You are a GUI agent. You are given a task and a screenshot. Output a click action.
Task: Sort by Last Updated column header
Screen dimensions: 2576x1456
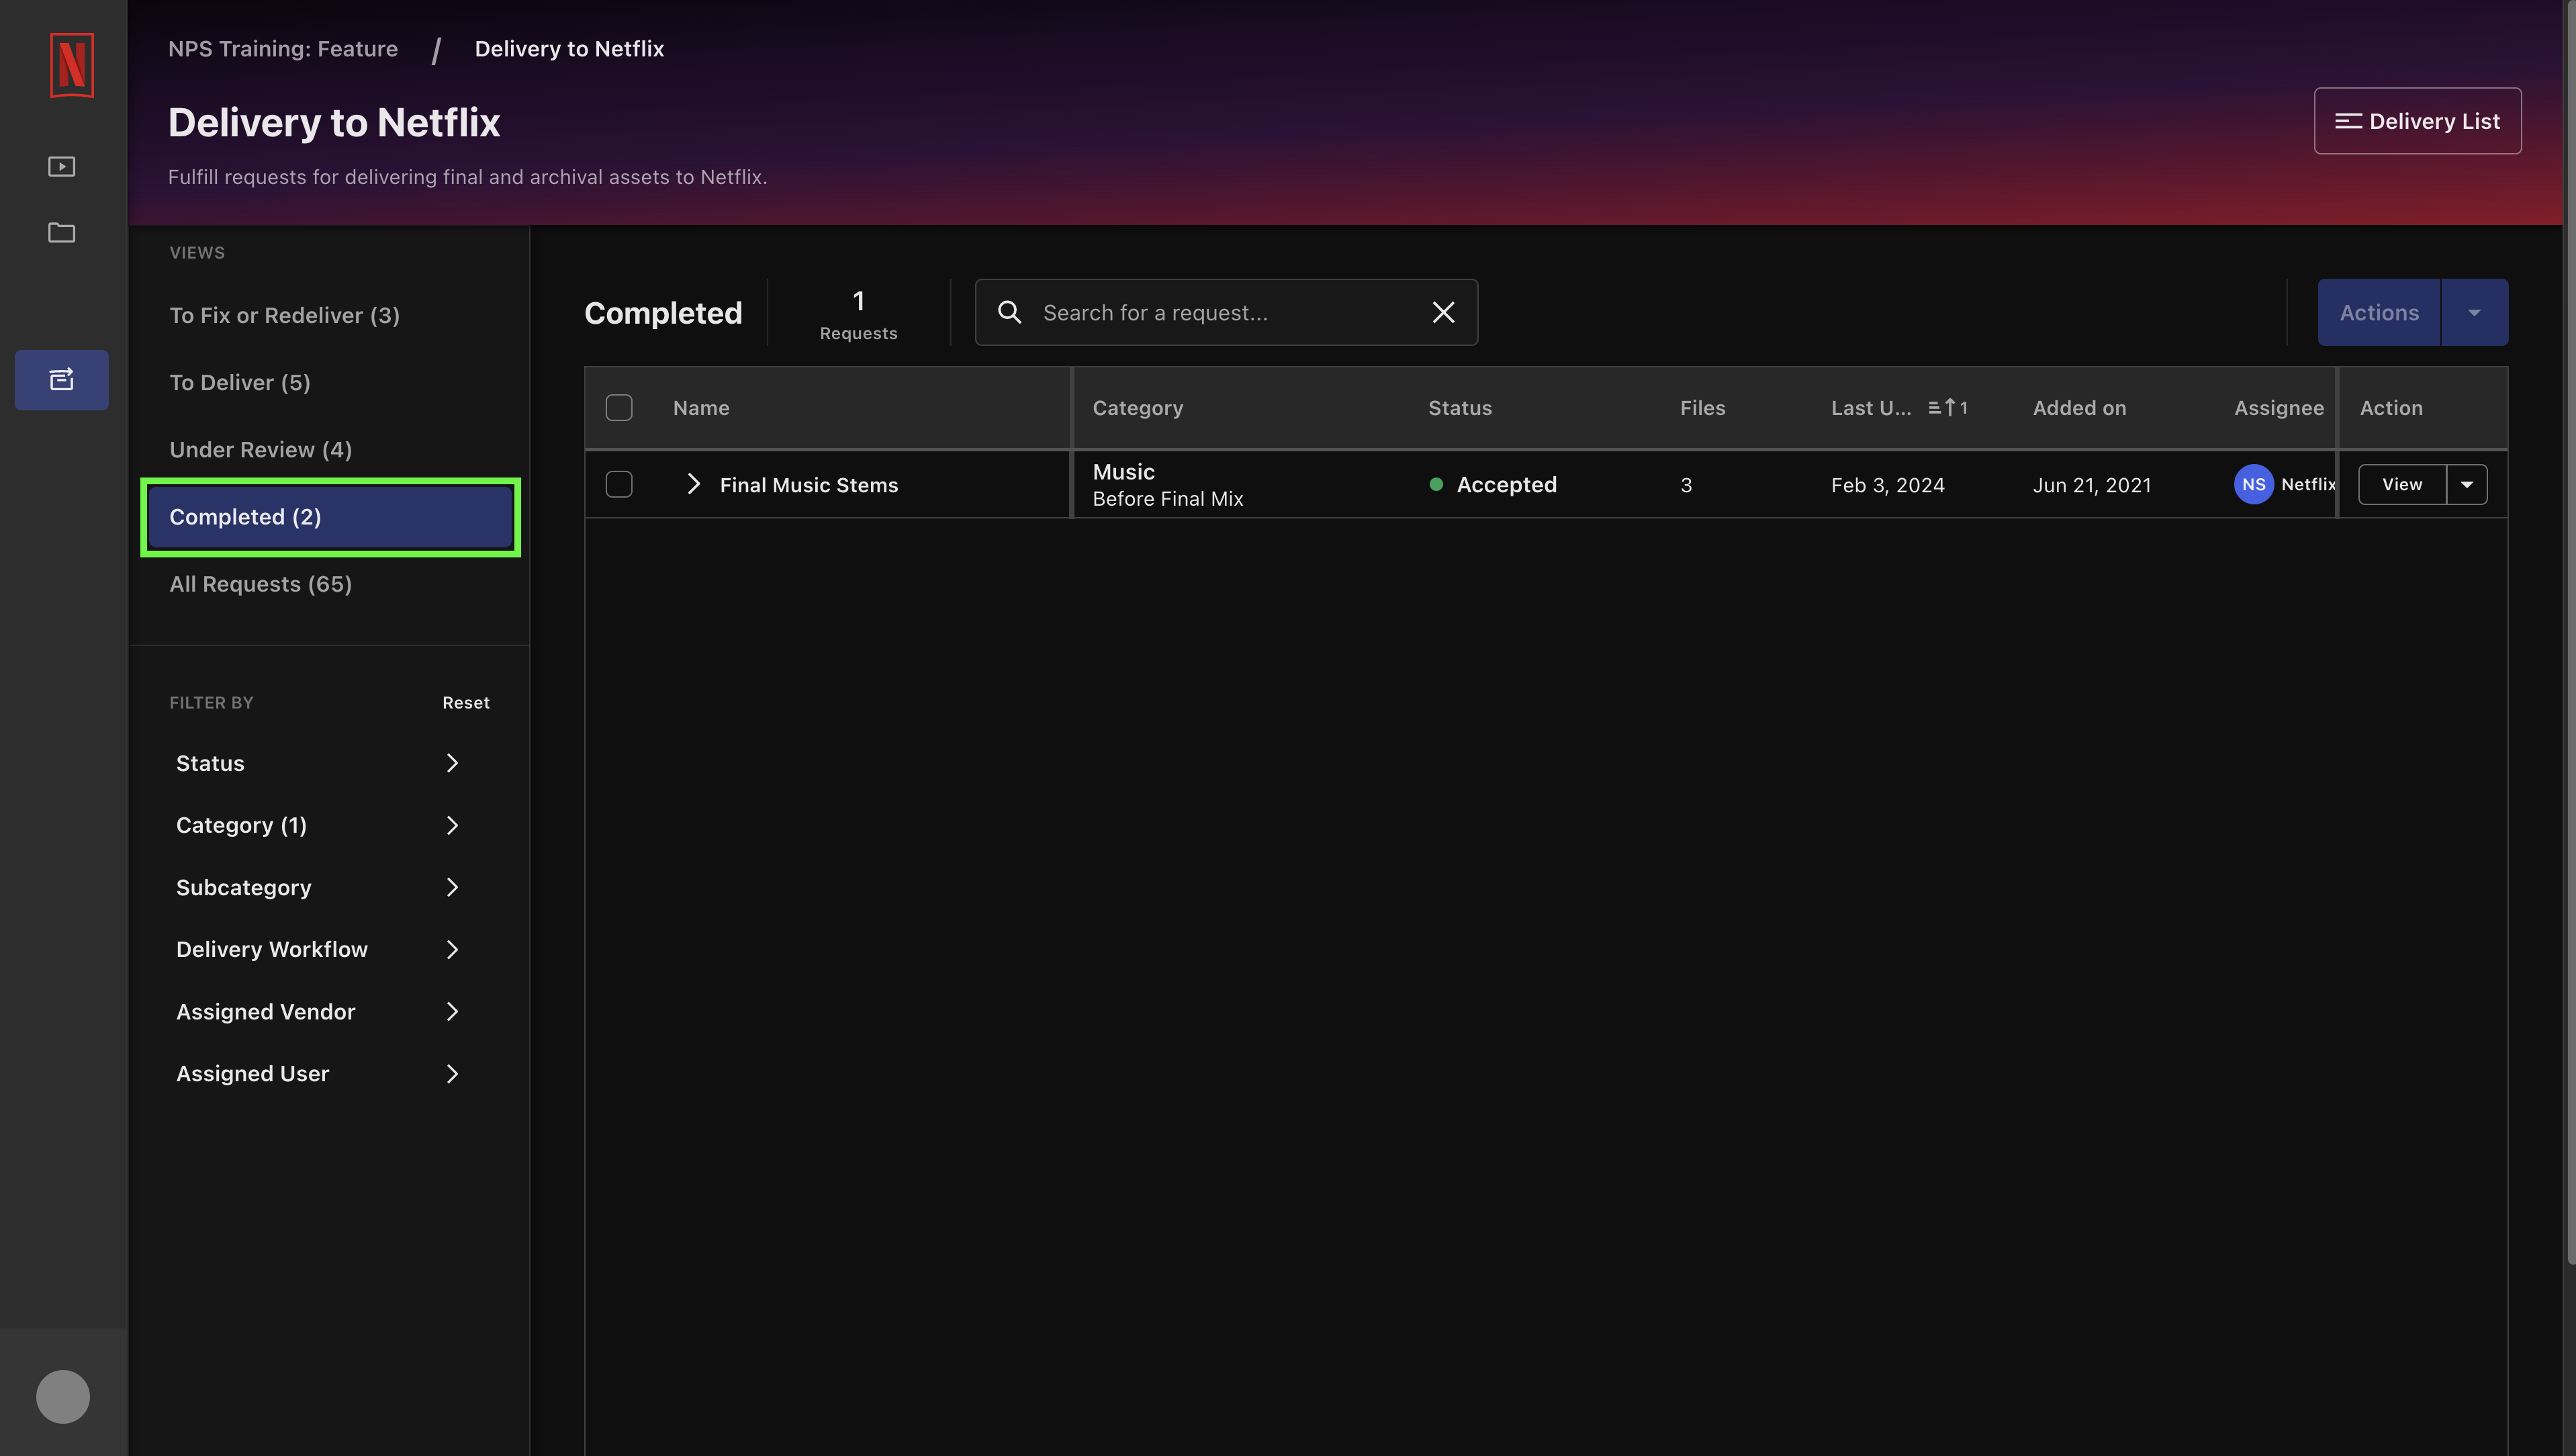(1870, 408)
